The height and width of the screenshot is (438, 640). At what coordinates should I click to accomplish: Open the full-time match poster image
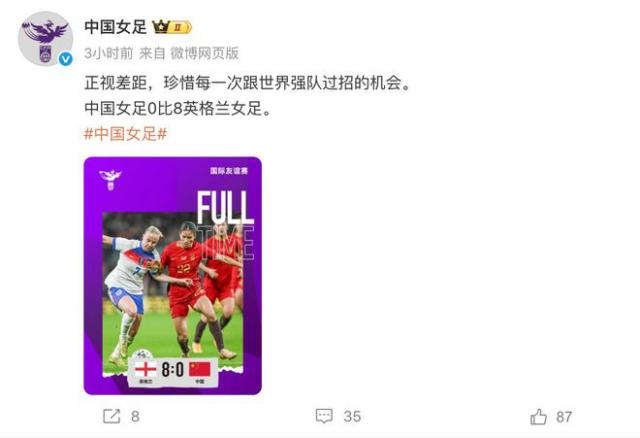coord(173,276)
